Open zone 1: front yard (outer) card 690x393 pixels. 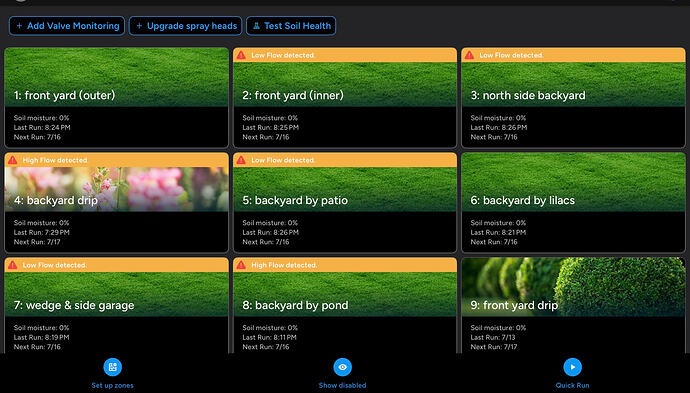coord(117,98)
